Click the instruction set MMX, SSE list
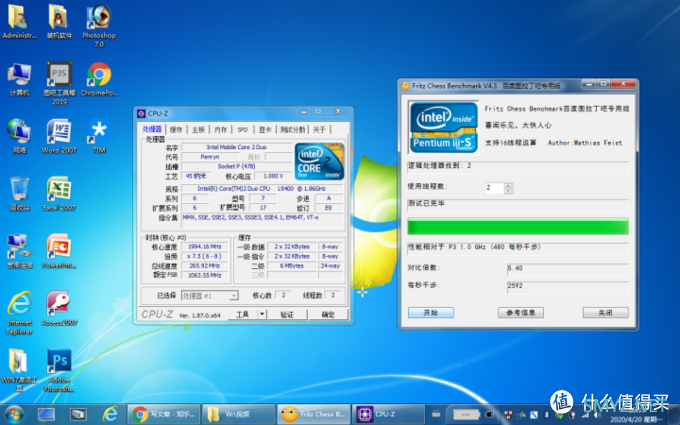This screenshot has height=425, width=680. point(262,220)
